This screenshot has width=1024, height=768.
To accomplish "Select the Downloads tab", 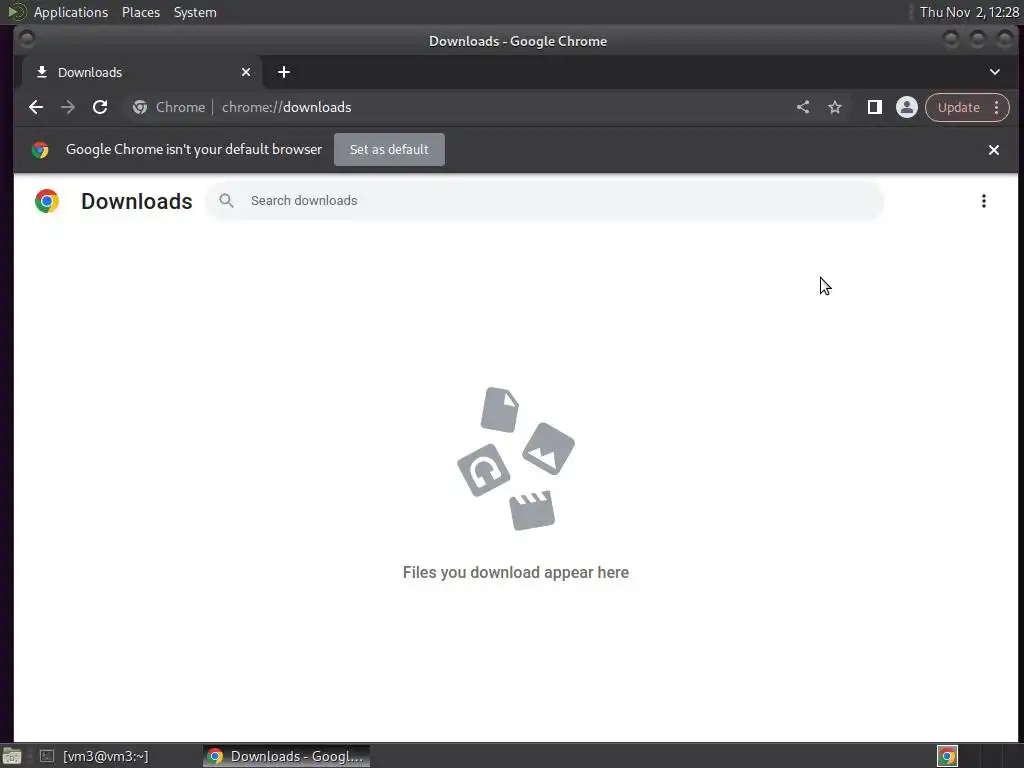I will [142, 72].
